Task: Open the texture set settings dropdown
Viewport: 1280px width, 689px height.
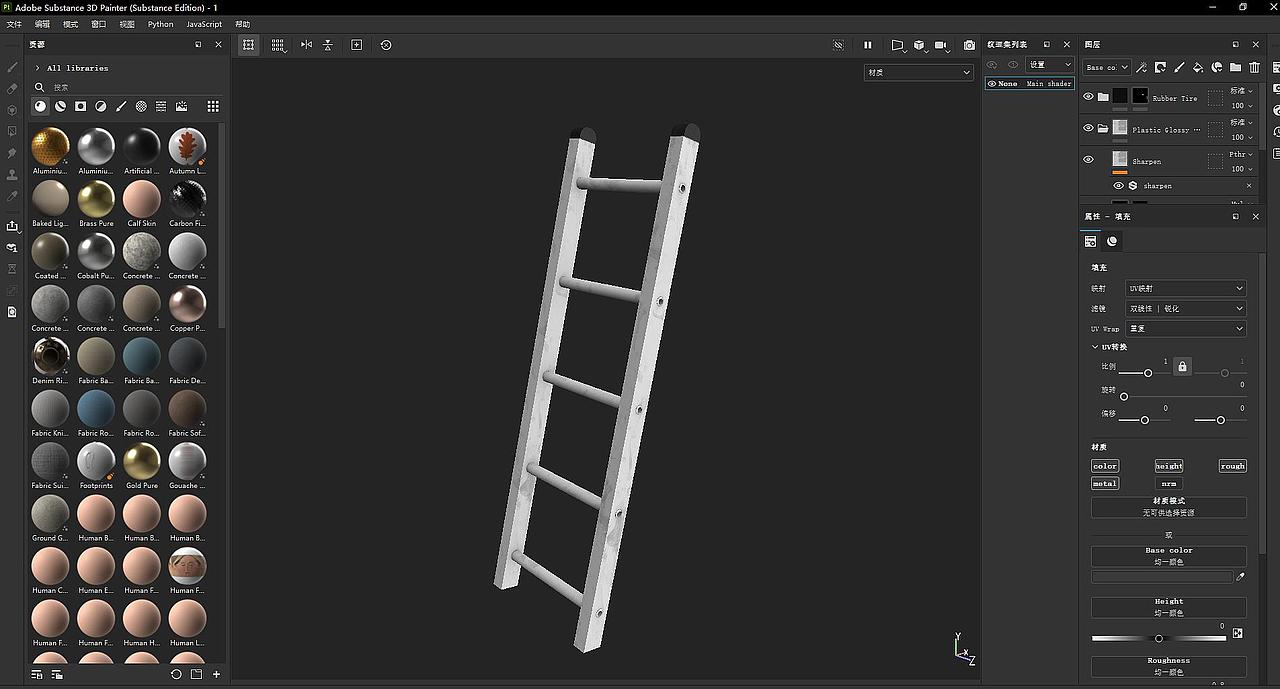Action: (x=1050, y=65)
